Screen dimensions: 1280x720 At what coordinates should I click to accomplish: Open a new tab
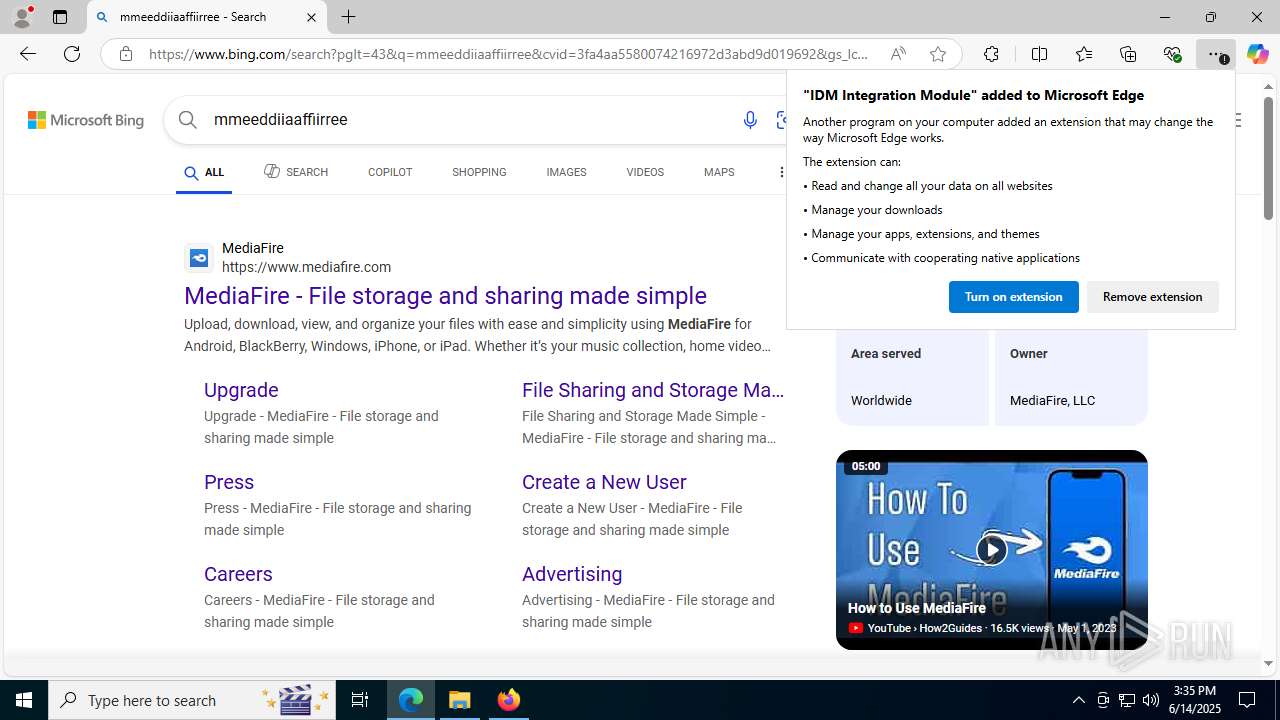tap(348, 17)
